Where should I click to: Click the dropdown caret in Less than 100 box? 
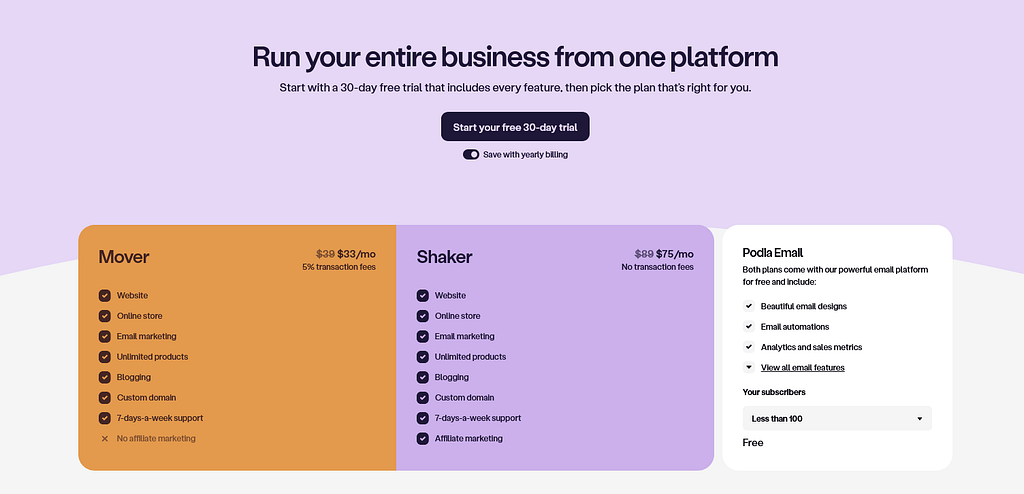[920, 419]
